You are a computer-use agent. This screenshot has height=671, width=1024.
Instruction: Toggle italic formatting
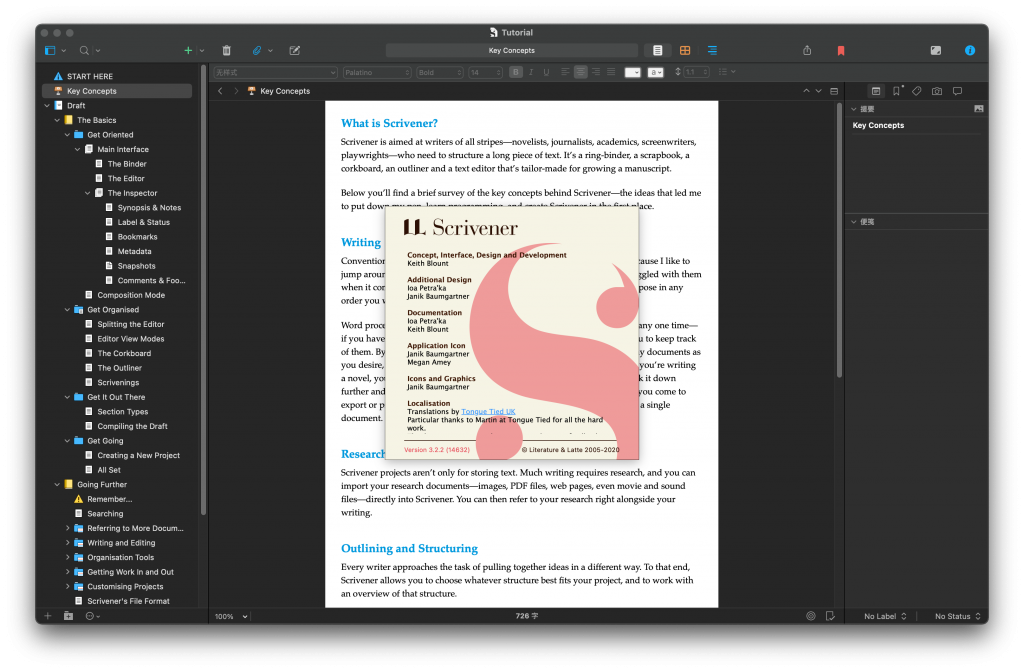click(531, 73)
